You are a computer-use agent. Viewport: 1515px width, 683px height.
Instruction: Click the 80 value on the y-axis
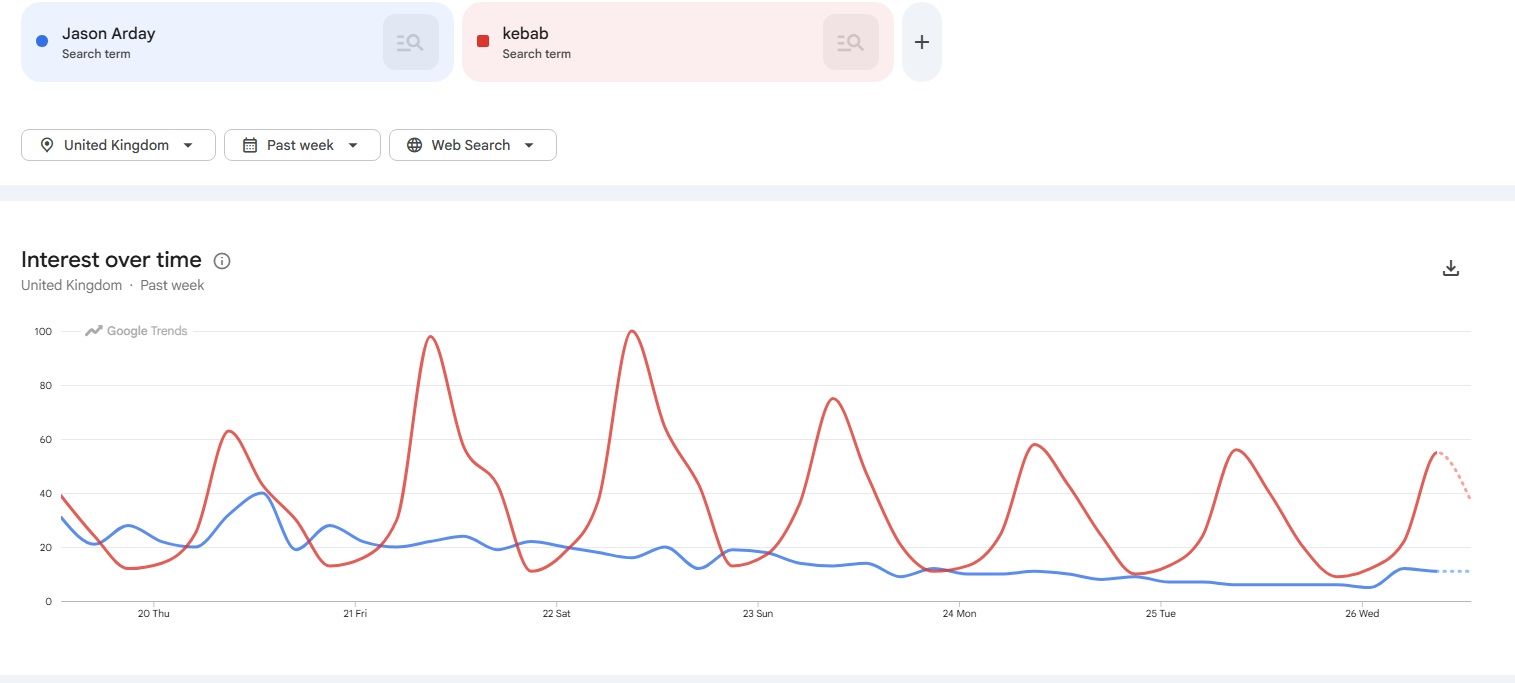[x=45, y=385]
